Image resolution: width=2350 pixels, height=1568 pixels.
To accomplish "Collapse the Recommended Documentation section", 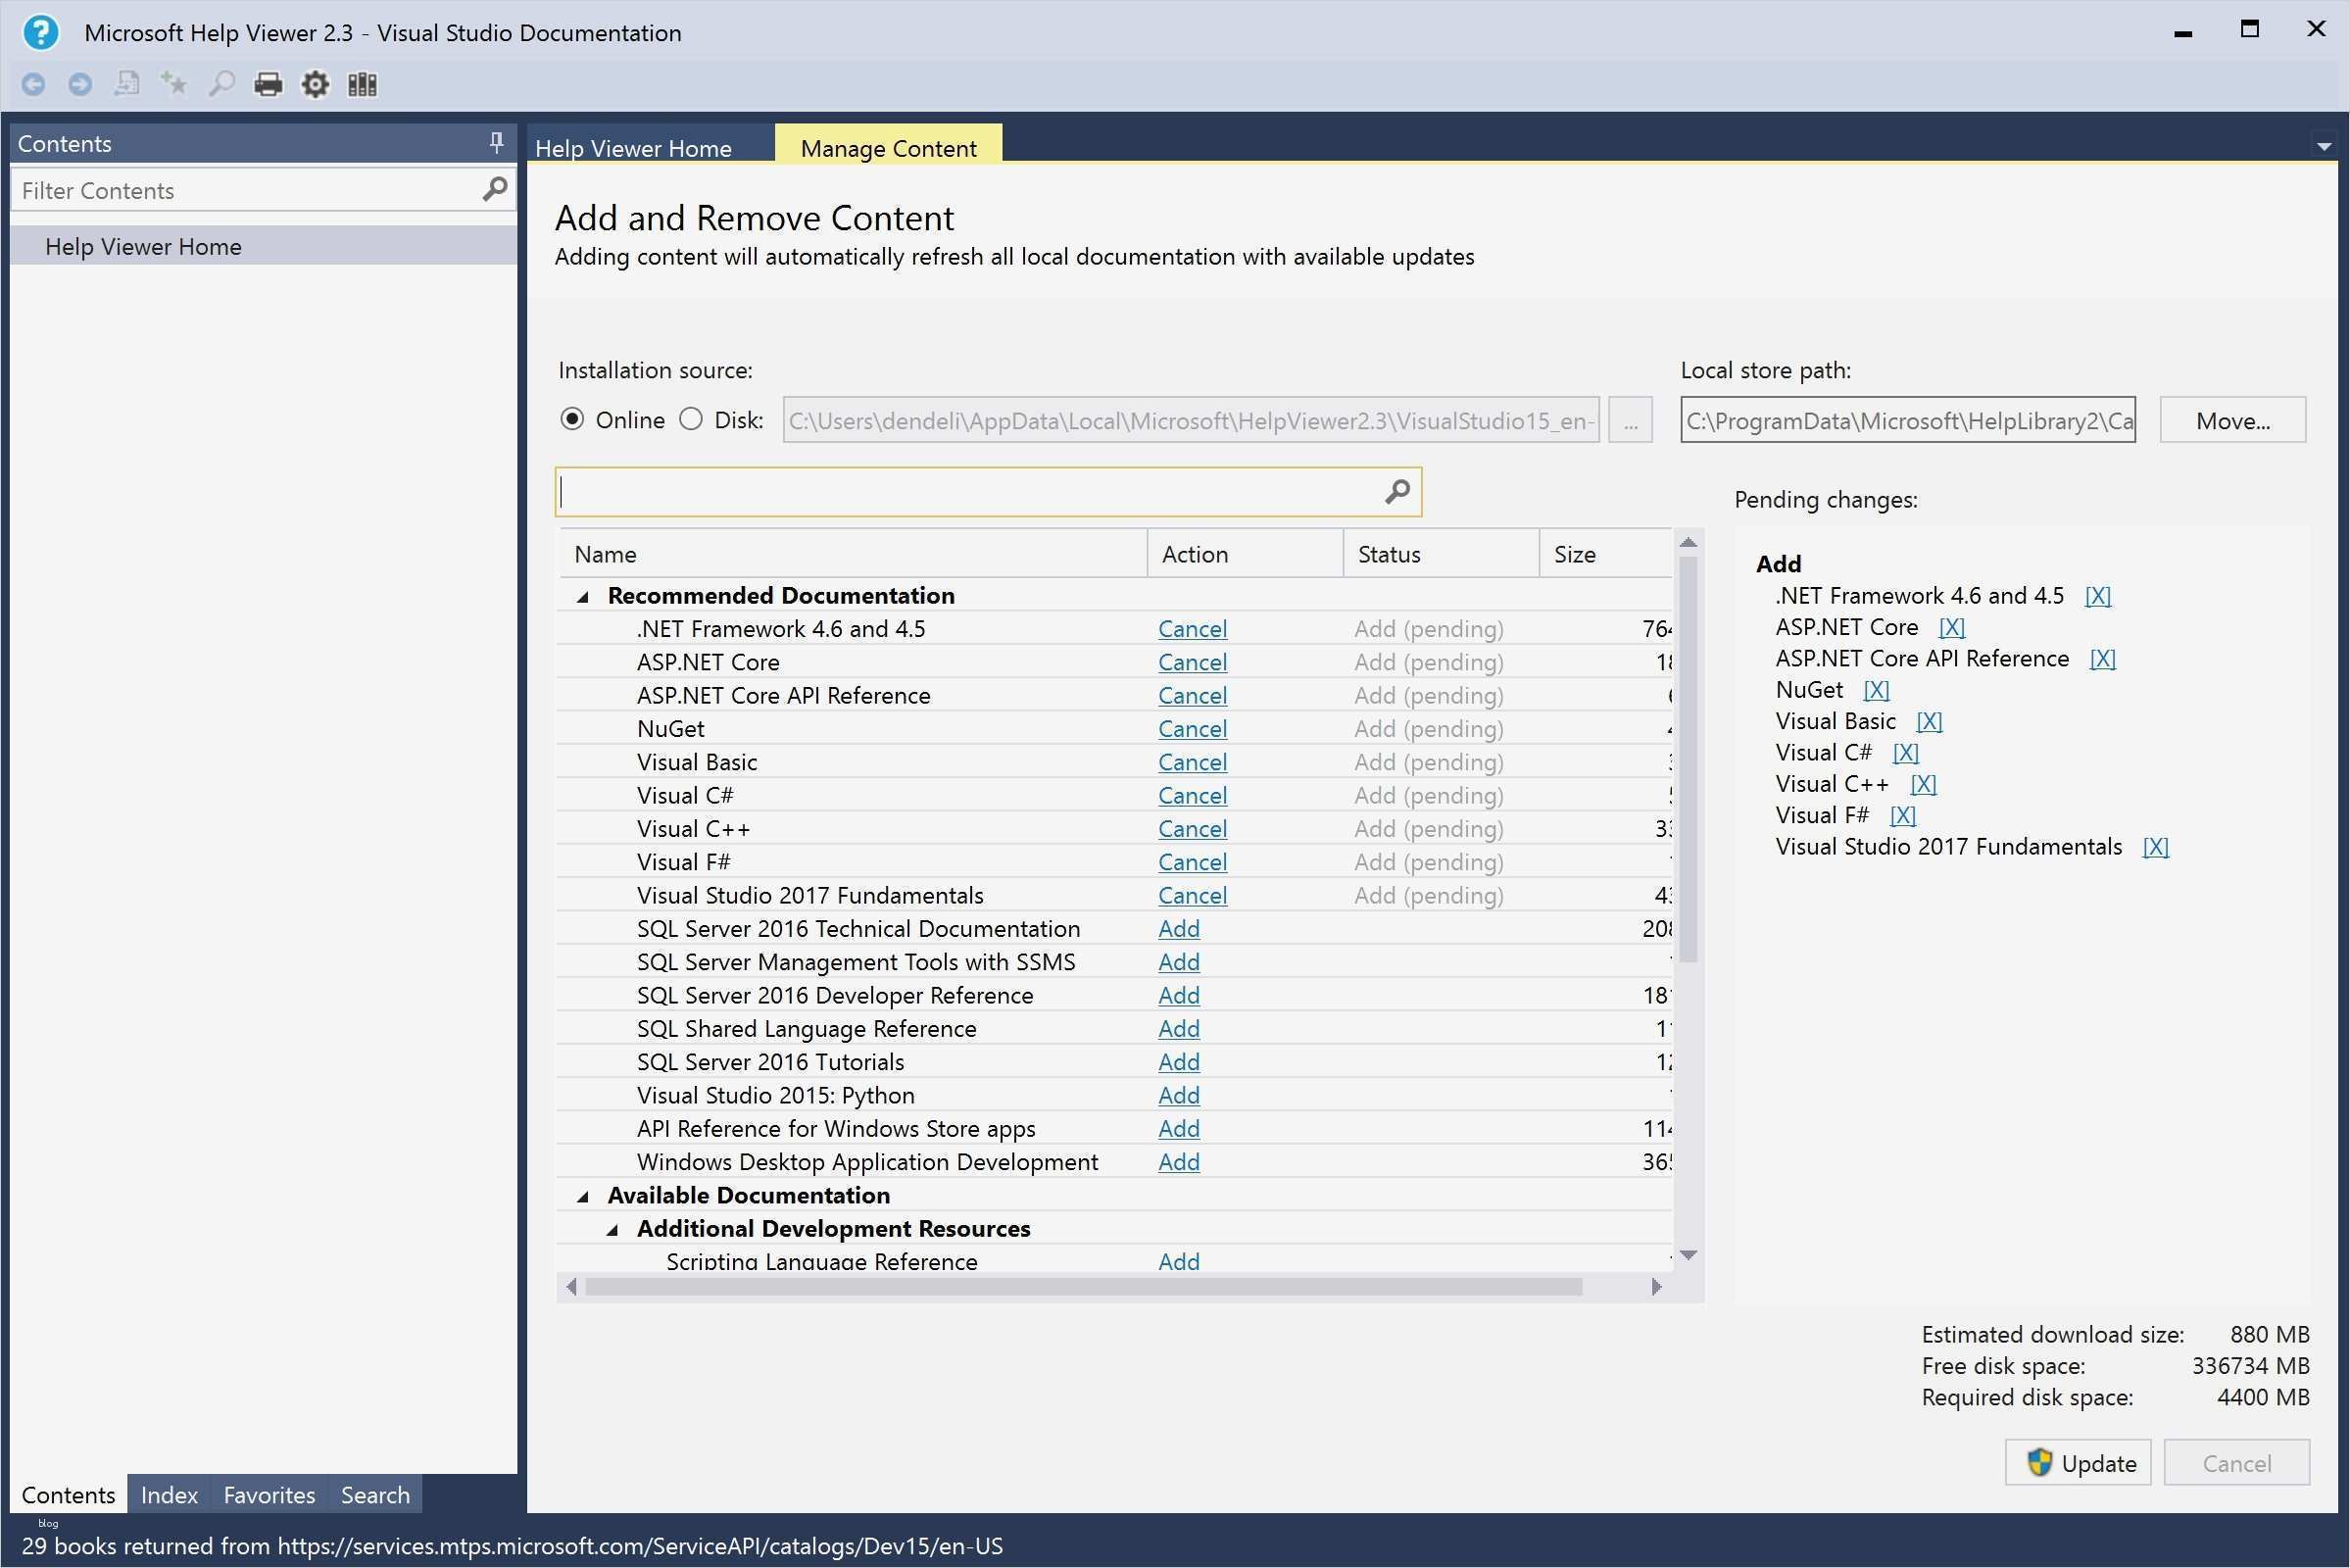I will 584,595.
